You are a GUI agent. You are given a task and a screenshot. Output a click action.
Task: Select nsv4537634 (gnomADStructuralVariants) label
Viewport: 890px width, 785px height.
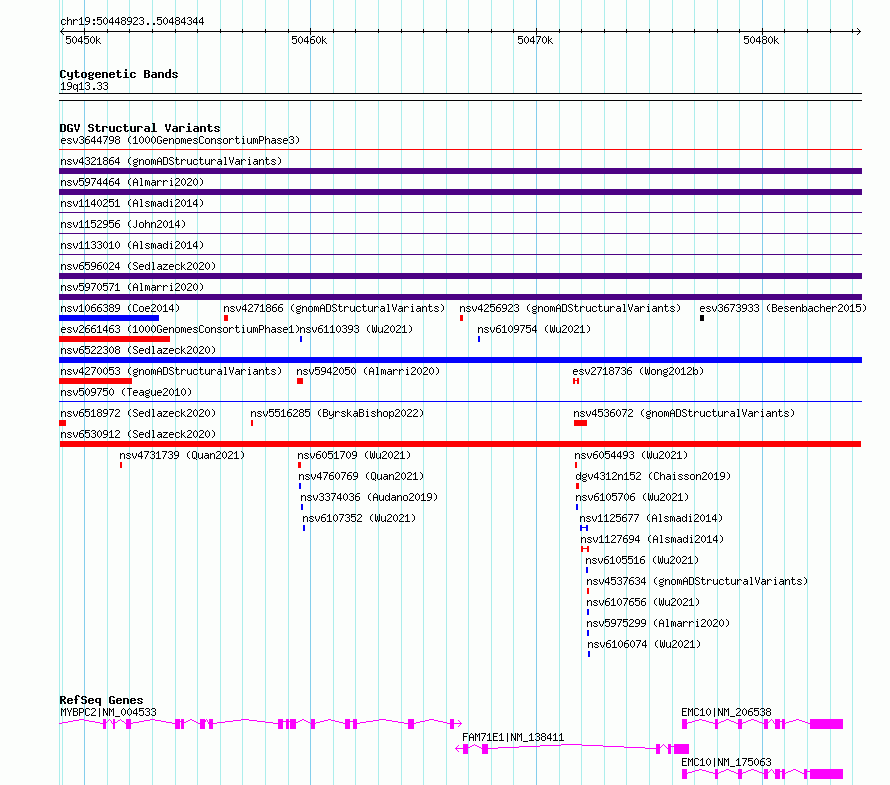(697, 581)
